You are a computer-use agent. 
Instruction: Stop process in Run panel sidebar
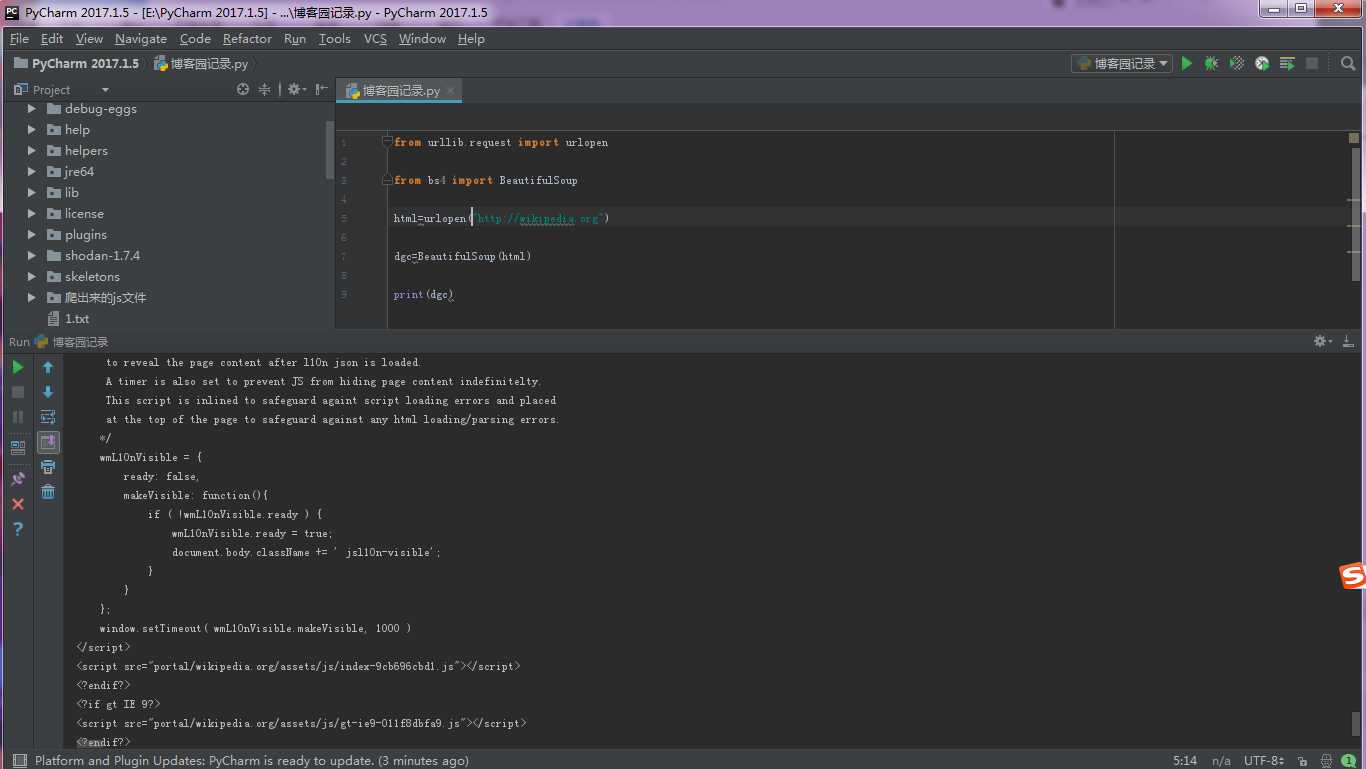[x=18, y=392]
